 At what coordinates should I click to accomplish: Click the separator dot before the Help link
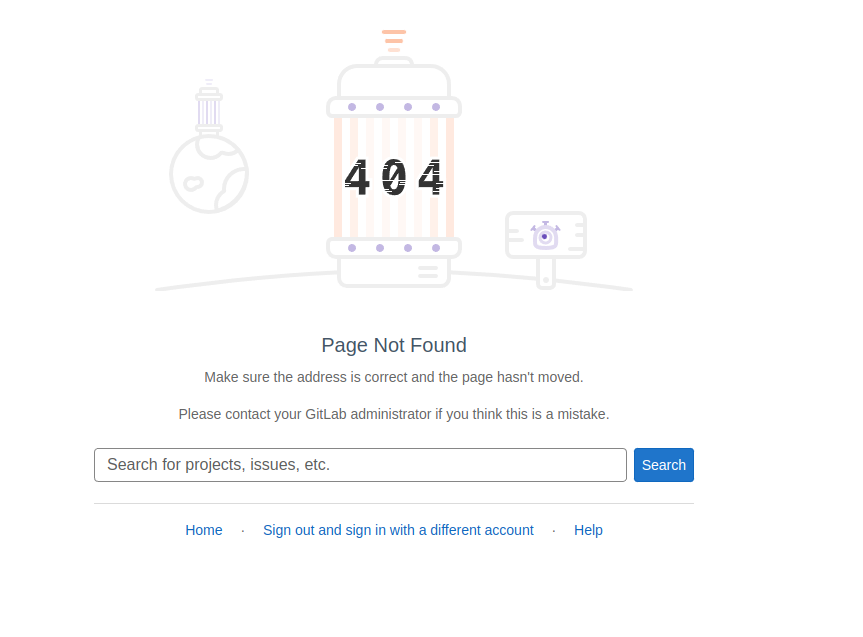click(x=554, y=530)
